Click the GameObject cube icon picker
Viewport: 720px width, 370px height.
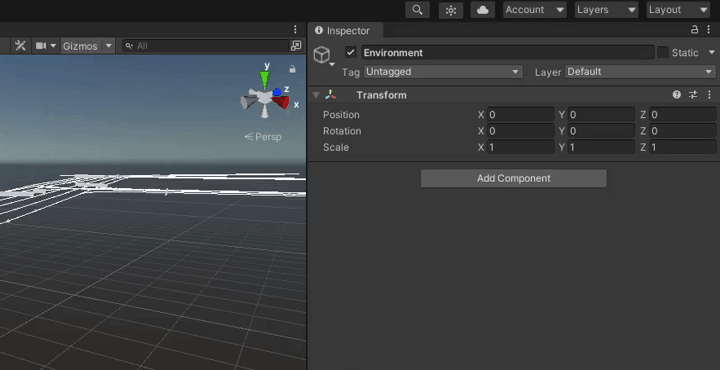[x=323, y=56]
